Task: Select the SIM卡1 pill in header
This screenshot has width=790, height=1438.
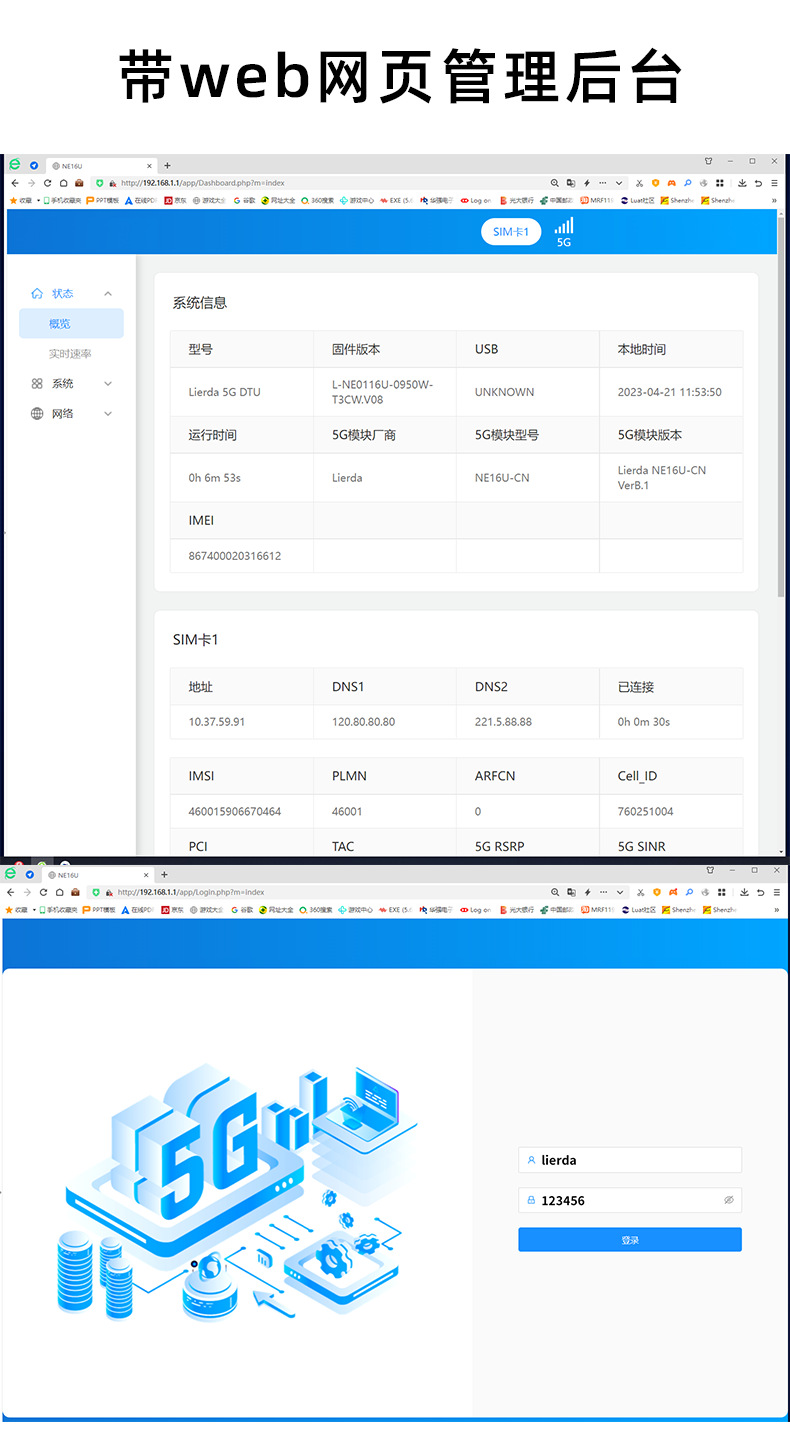Action: pos(510,232)
